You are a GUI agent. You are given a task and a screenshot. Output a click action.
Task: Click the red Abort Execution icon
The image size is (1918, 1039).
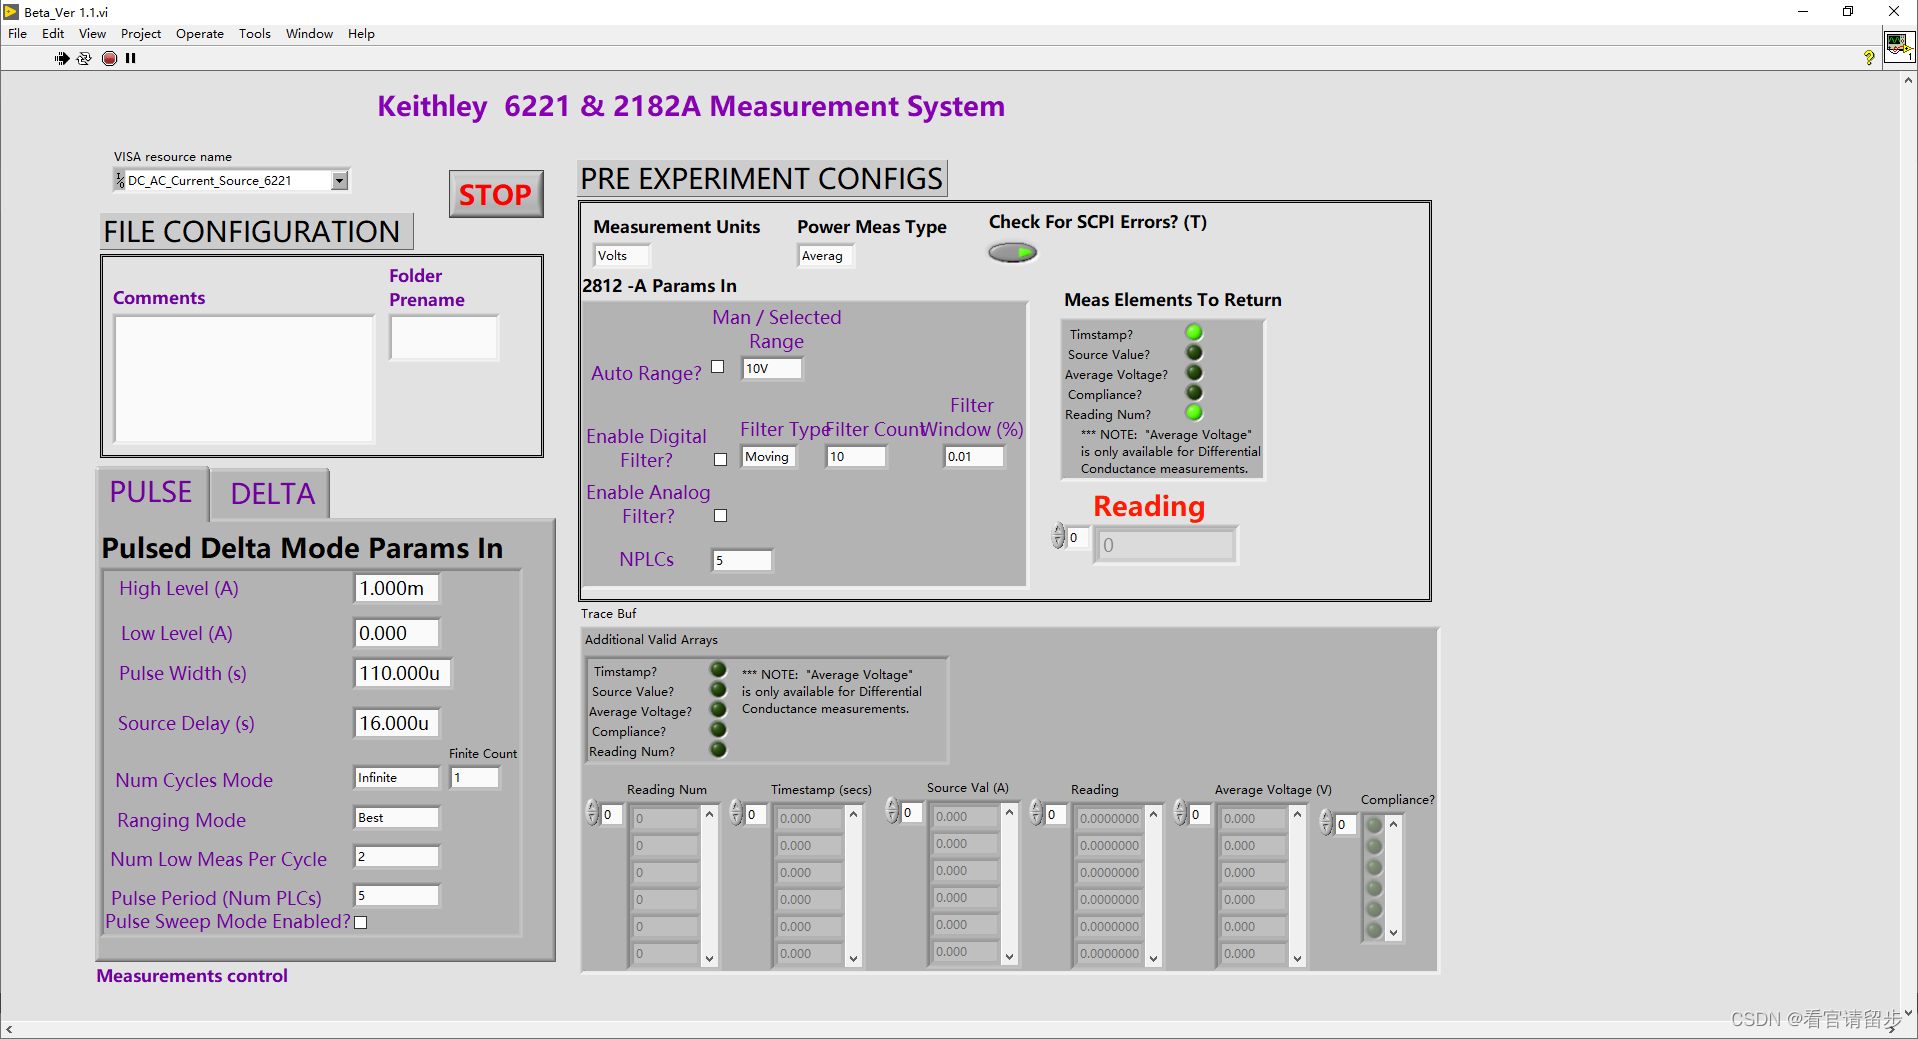(109, 58)
